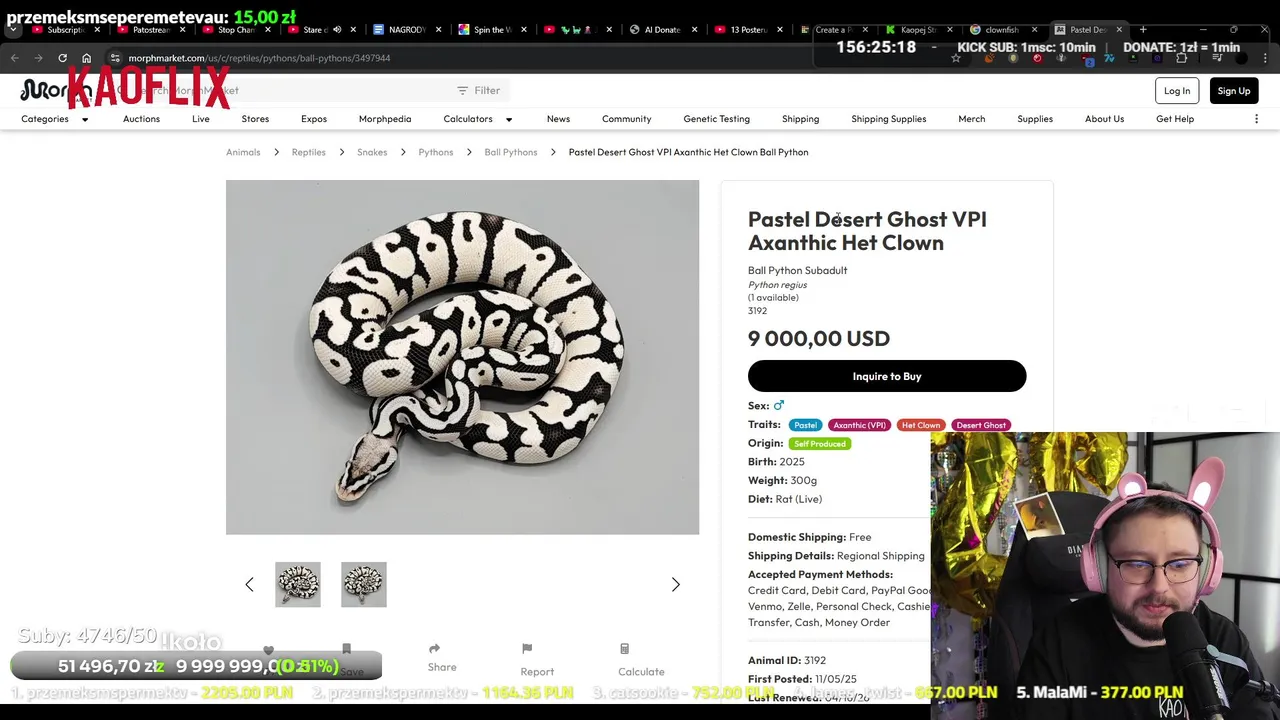Viewport: 1280px width, 720px height.
Task: Click the mute speaker icon on Stare tab
Action: 337,30
